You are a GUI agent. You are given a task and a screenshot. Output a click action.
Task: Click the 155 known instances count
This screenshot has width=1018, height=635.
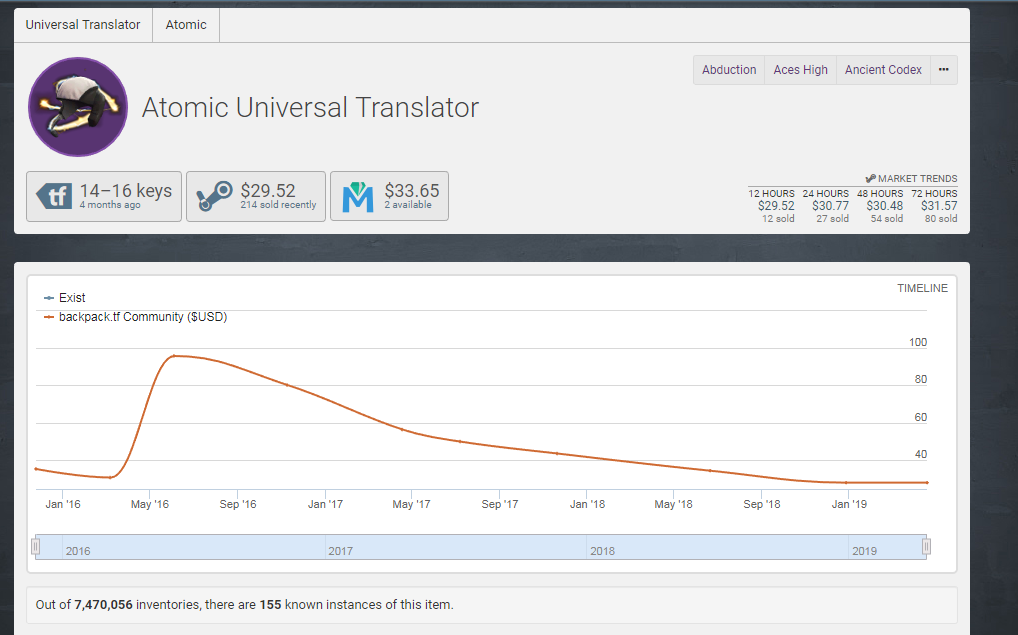[270, 604]
